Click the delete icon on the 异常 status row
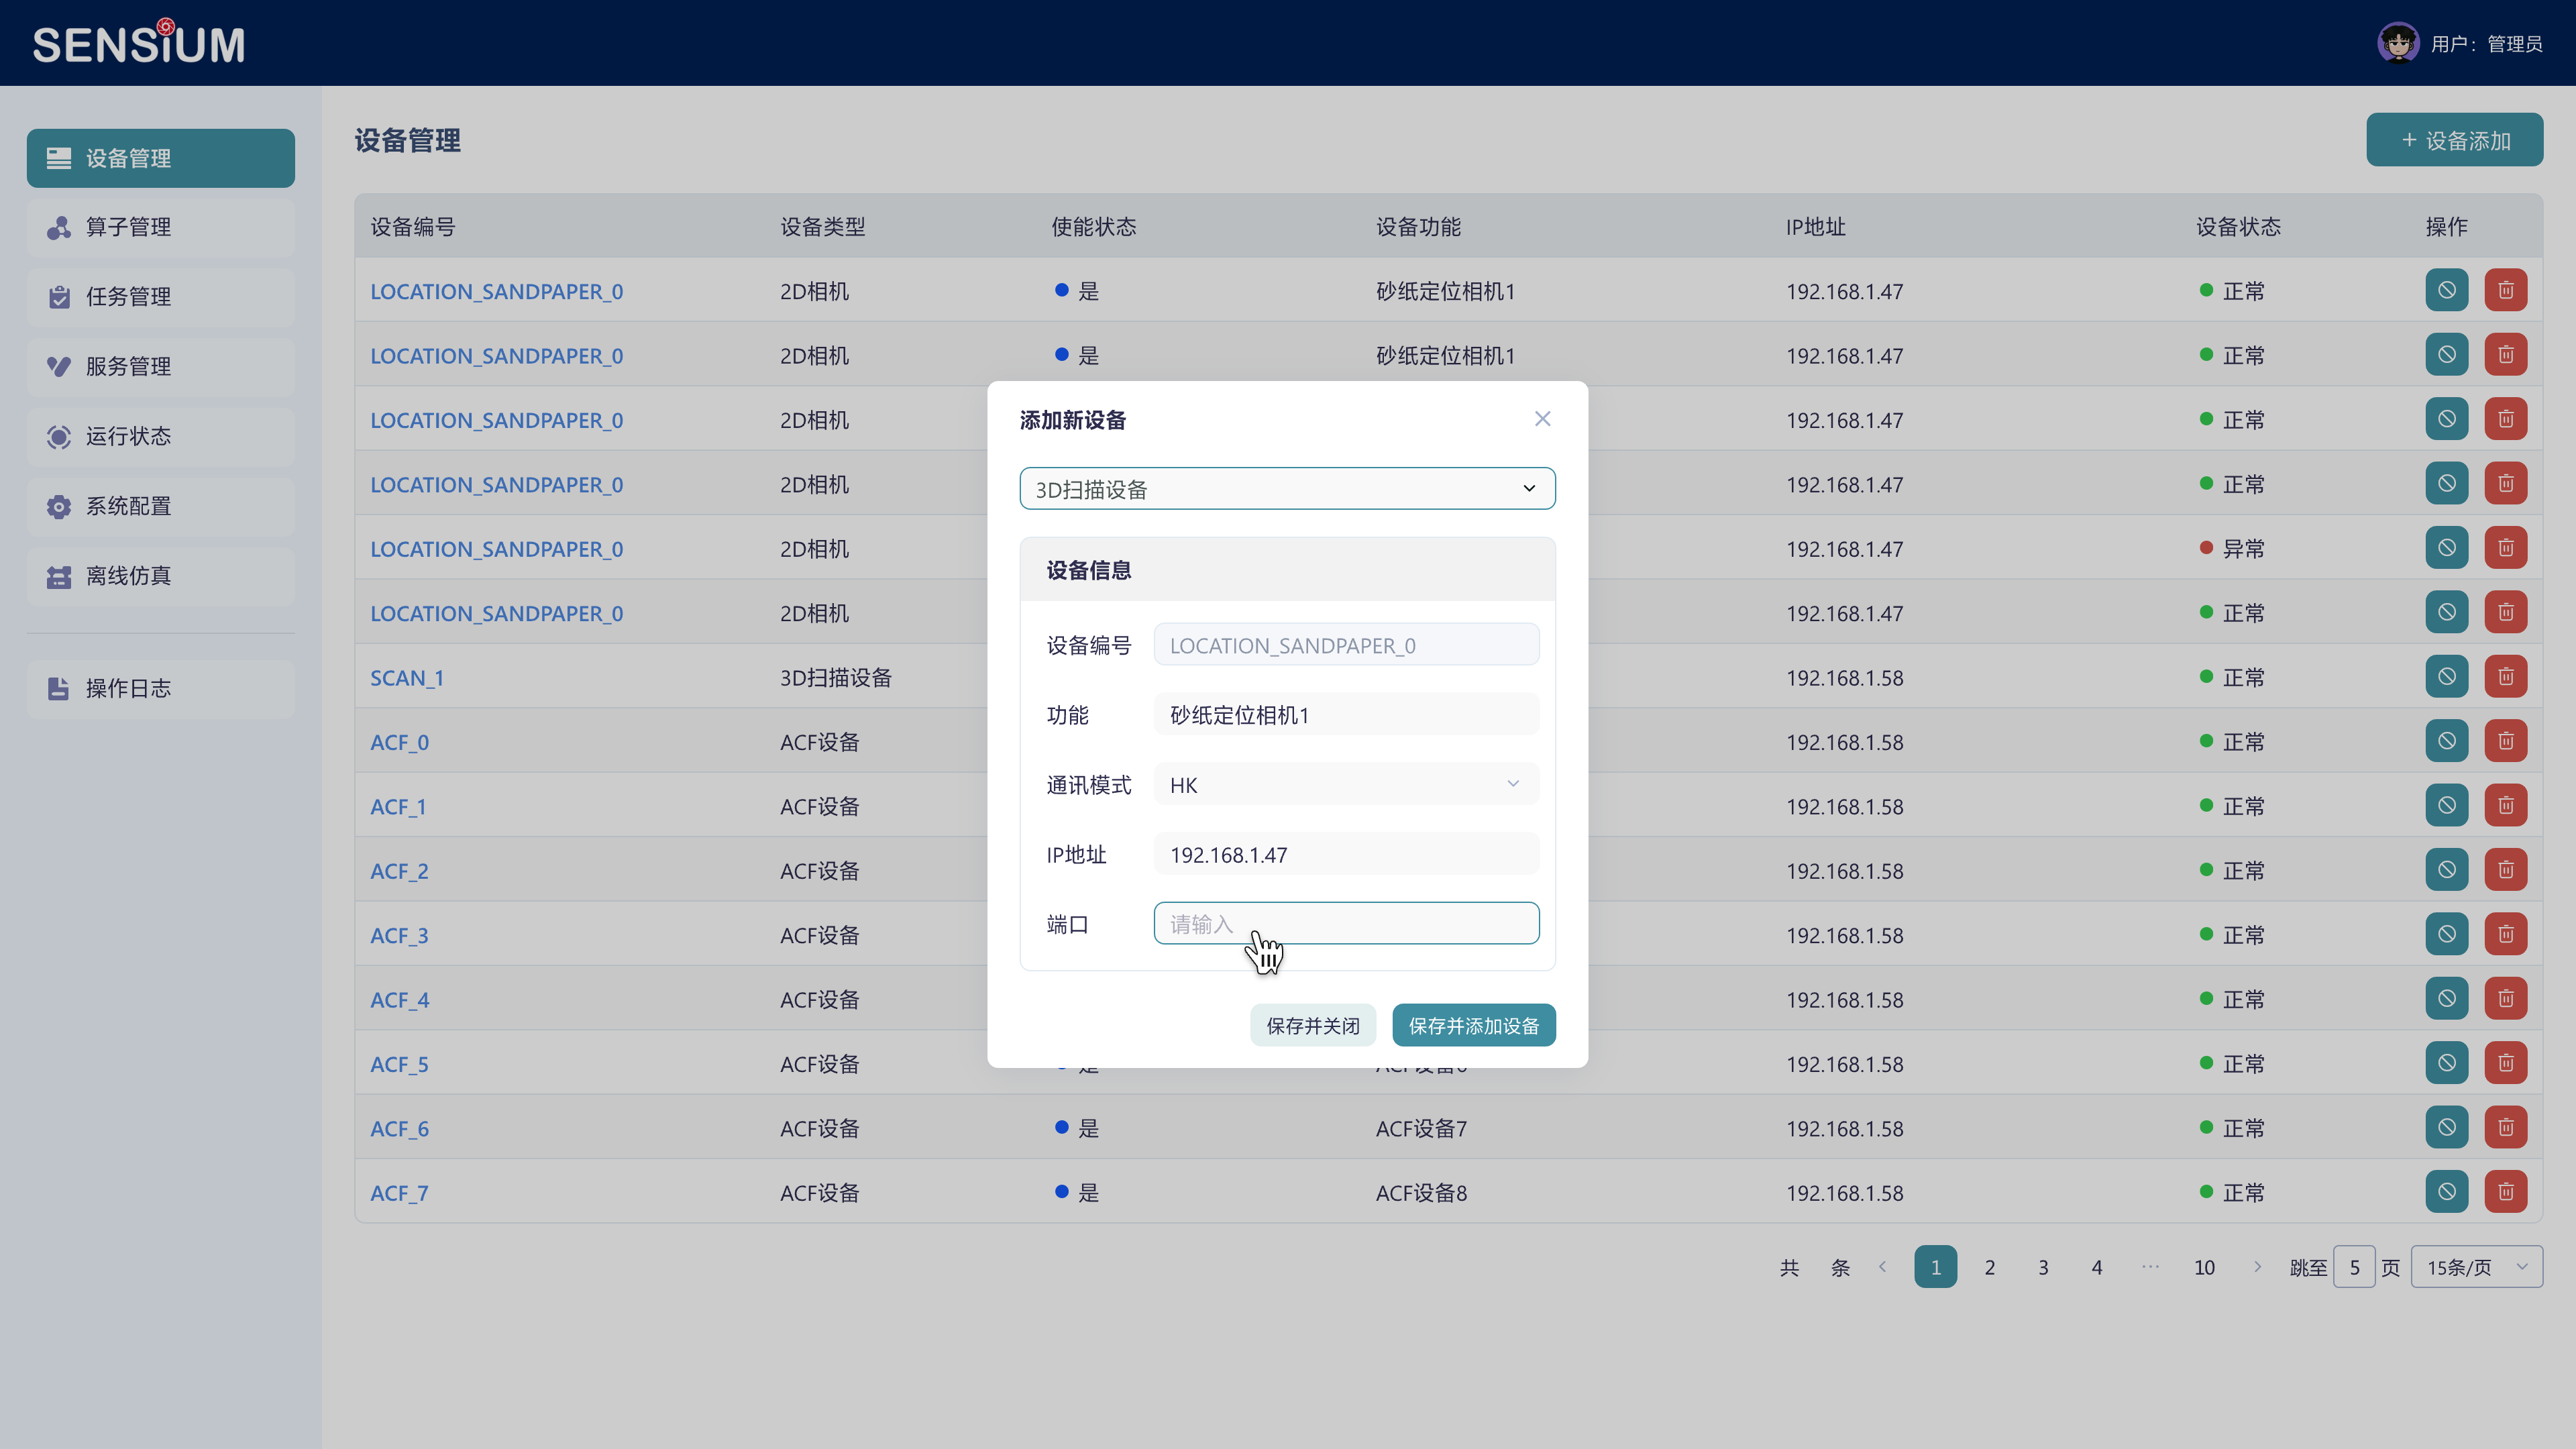2576x1449 pixels. tap(2505, 548)
